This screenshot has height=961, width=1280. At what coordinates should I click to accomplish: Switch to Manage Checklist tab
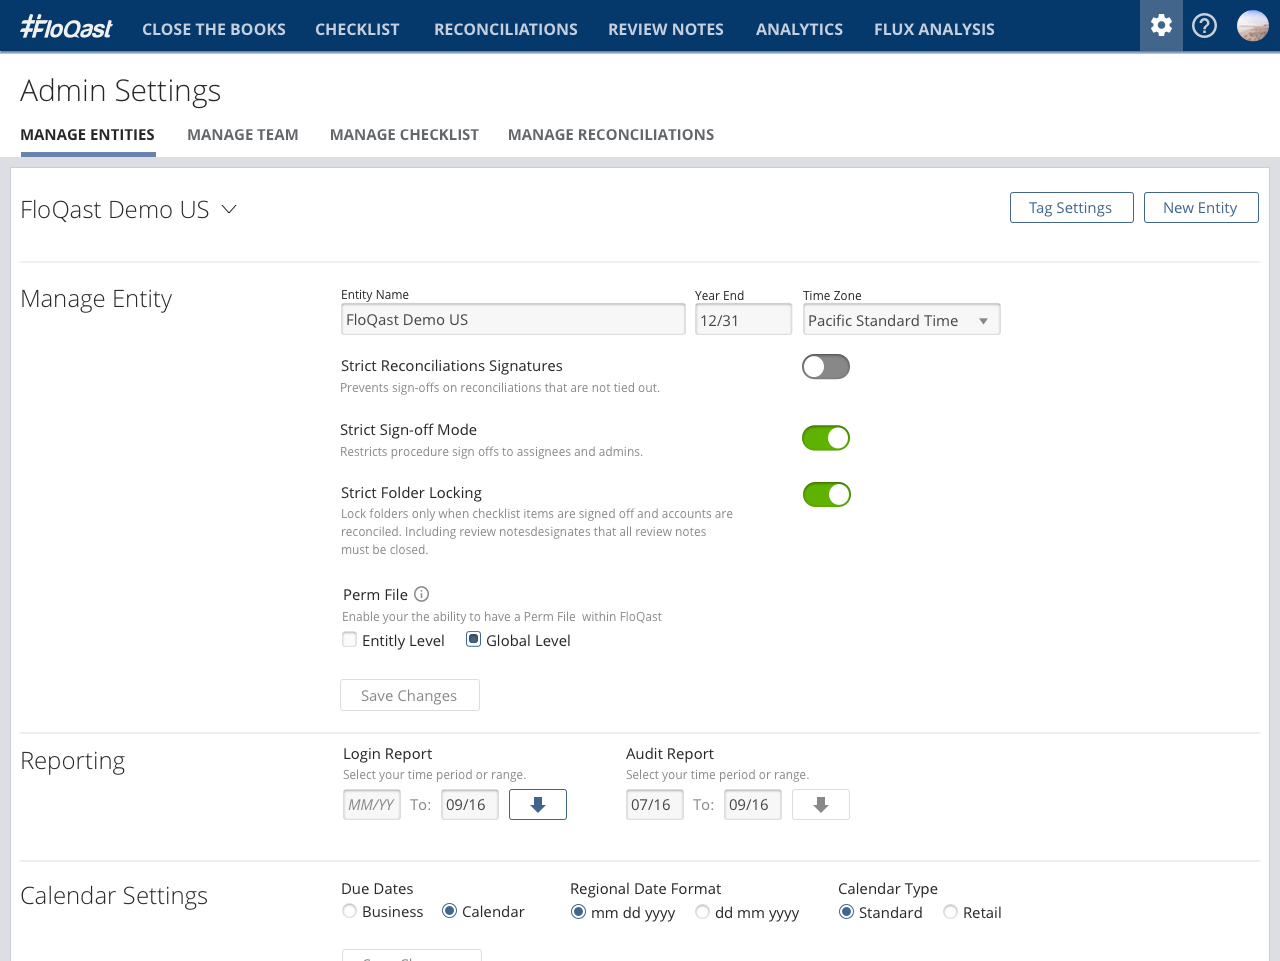[404, 135]
